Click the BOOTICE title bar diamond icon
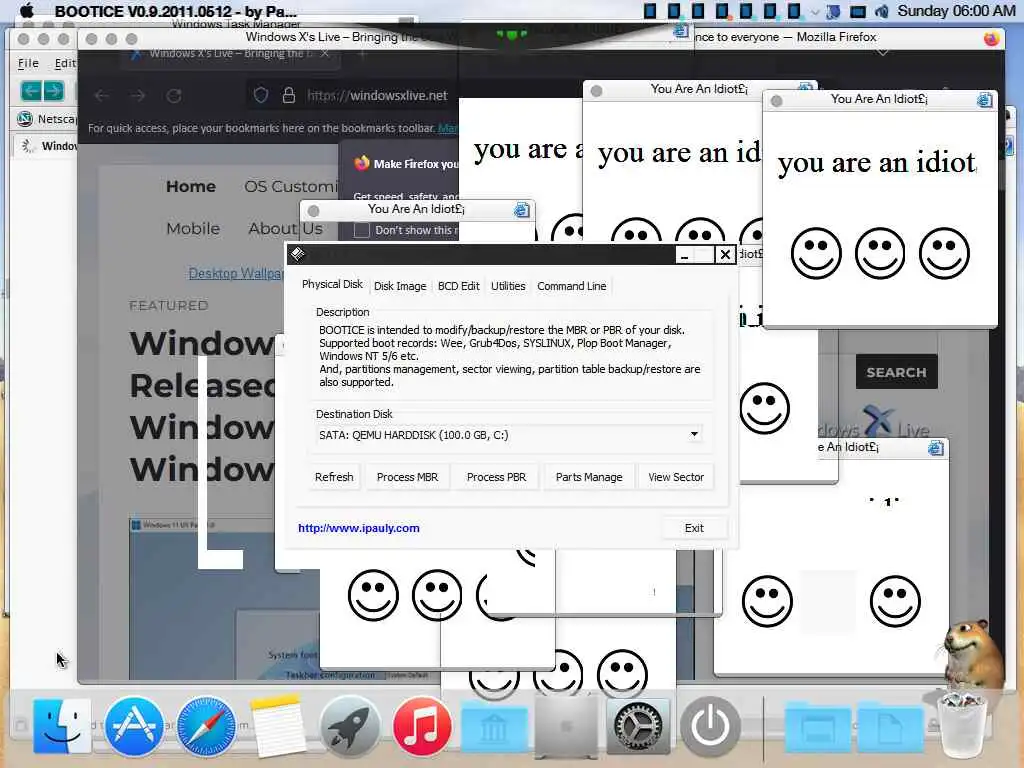The image size is (1024, 768). click(x=298, y=254)
